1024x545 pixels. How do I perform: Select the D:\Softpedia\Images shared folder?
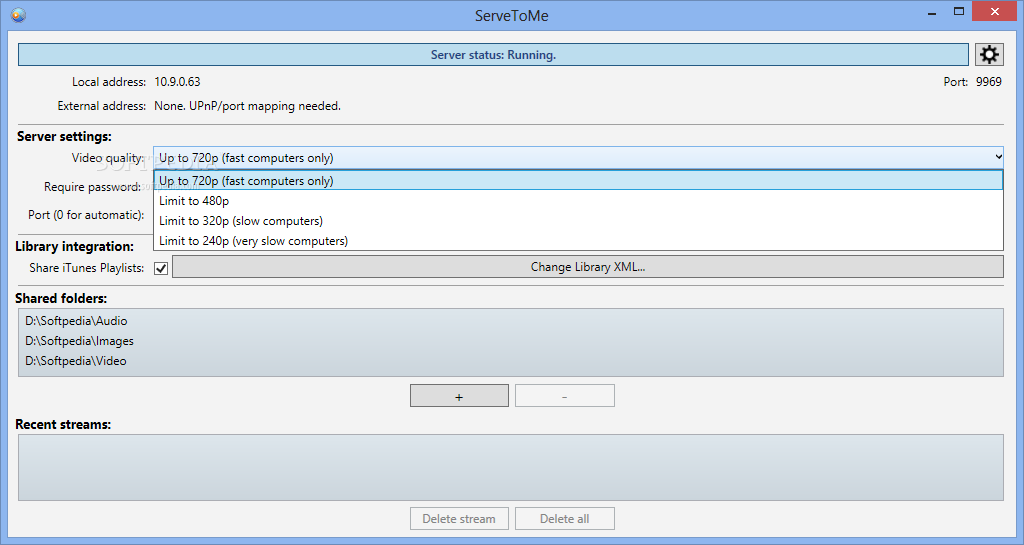80,341
